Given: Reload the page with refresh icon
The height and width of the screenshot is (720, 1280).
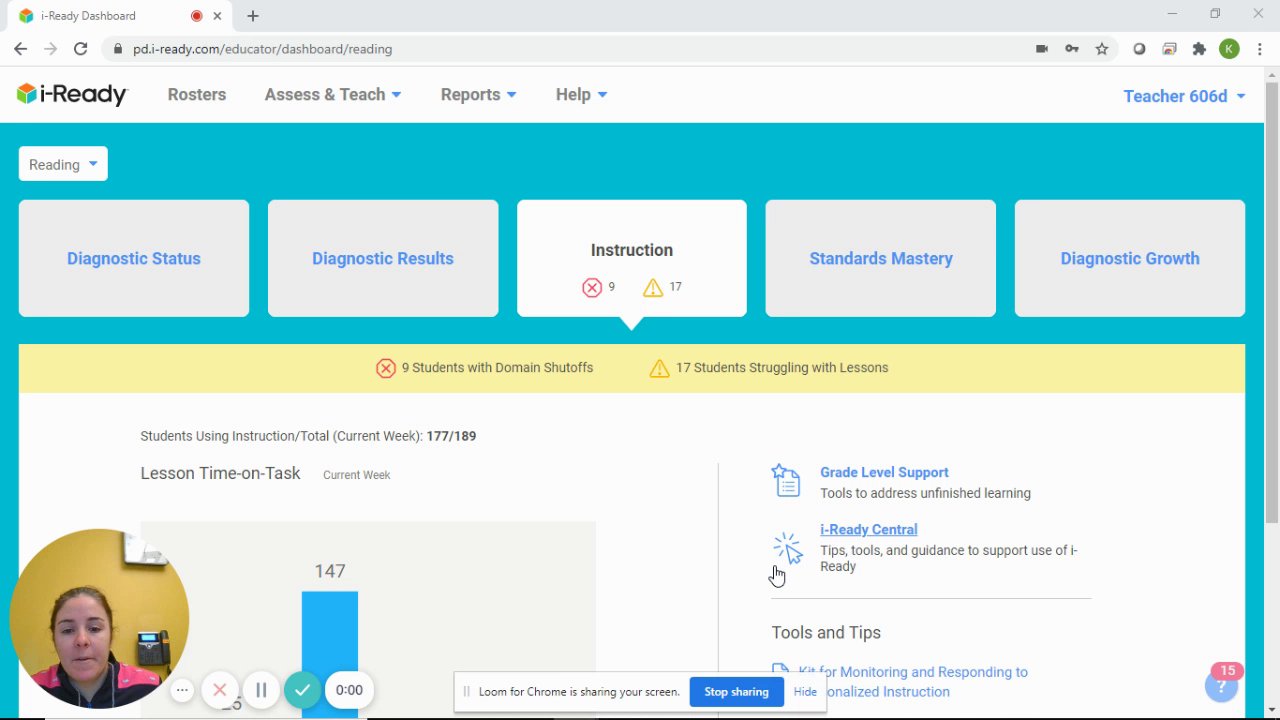Looking at the screenshot, I should click(x=80, y=48).
